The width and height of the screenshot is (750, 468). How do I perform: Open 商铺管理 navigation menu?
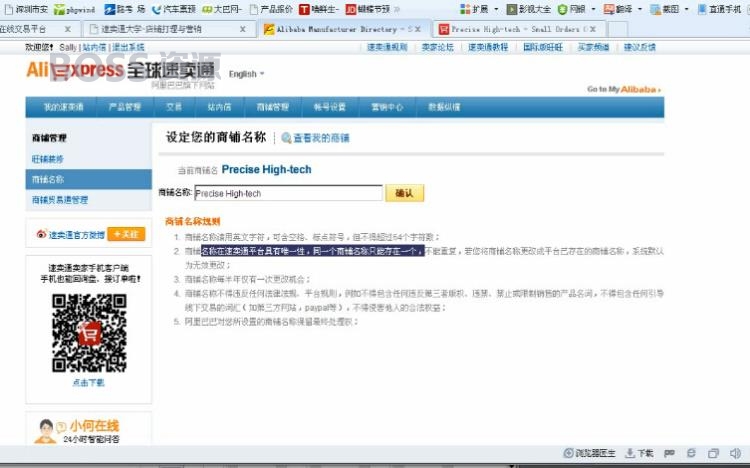tap(273, 107)
